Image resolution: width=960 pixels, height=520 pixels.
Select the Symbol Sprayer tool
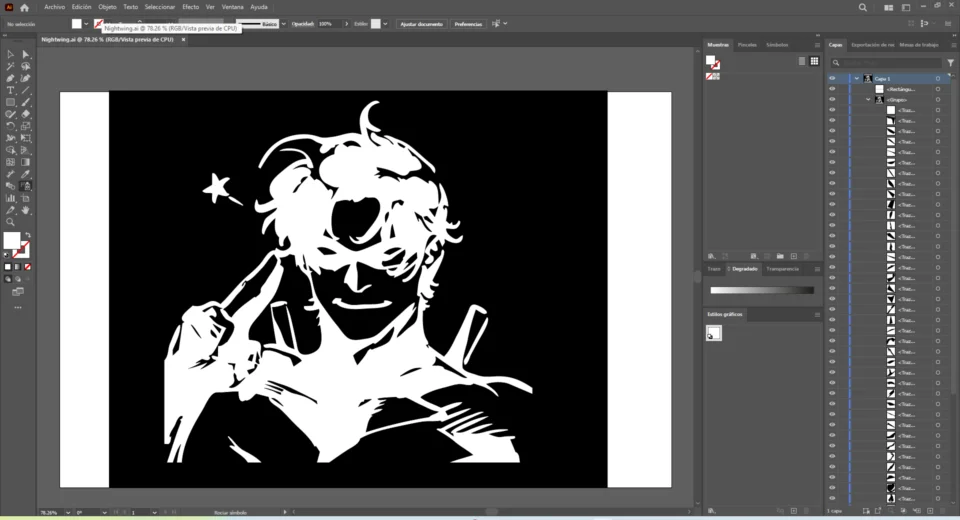pos(26,186)
